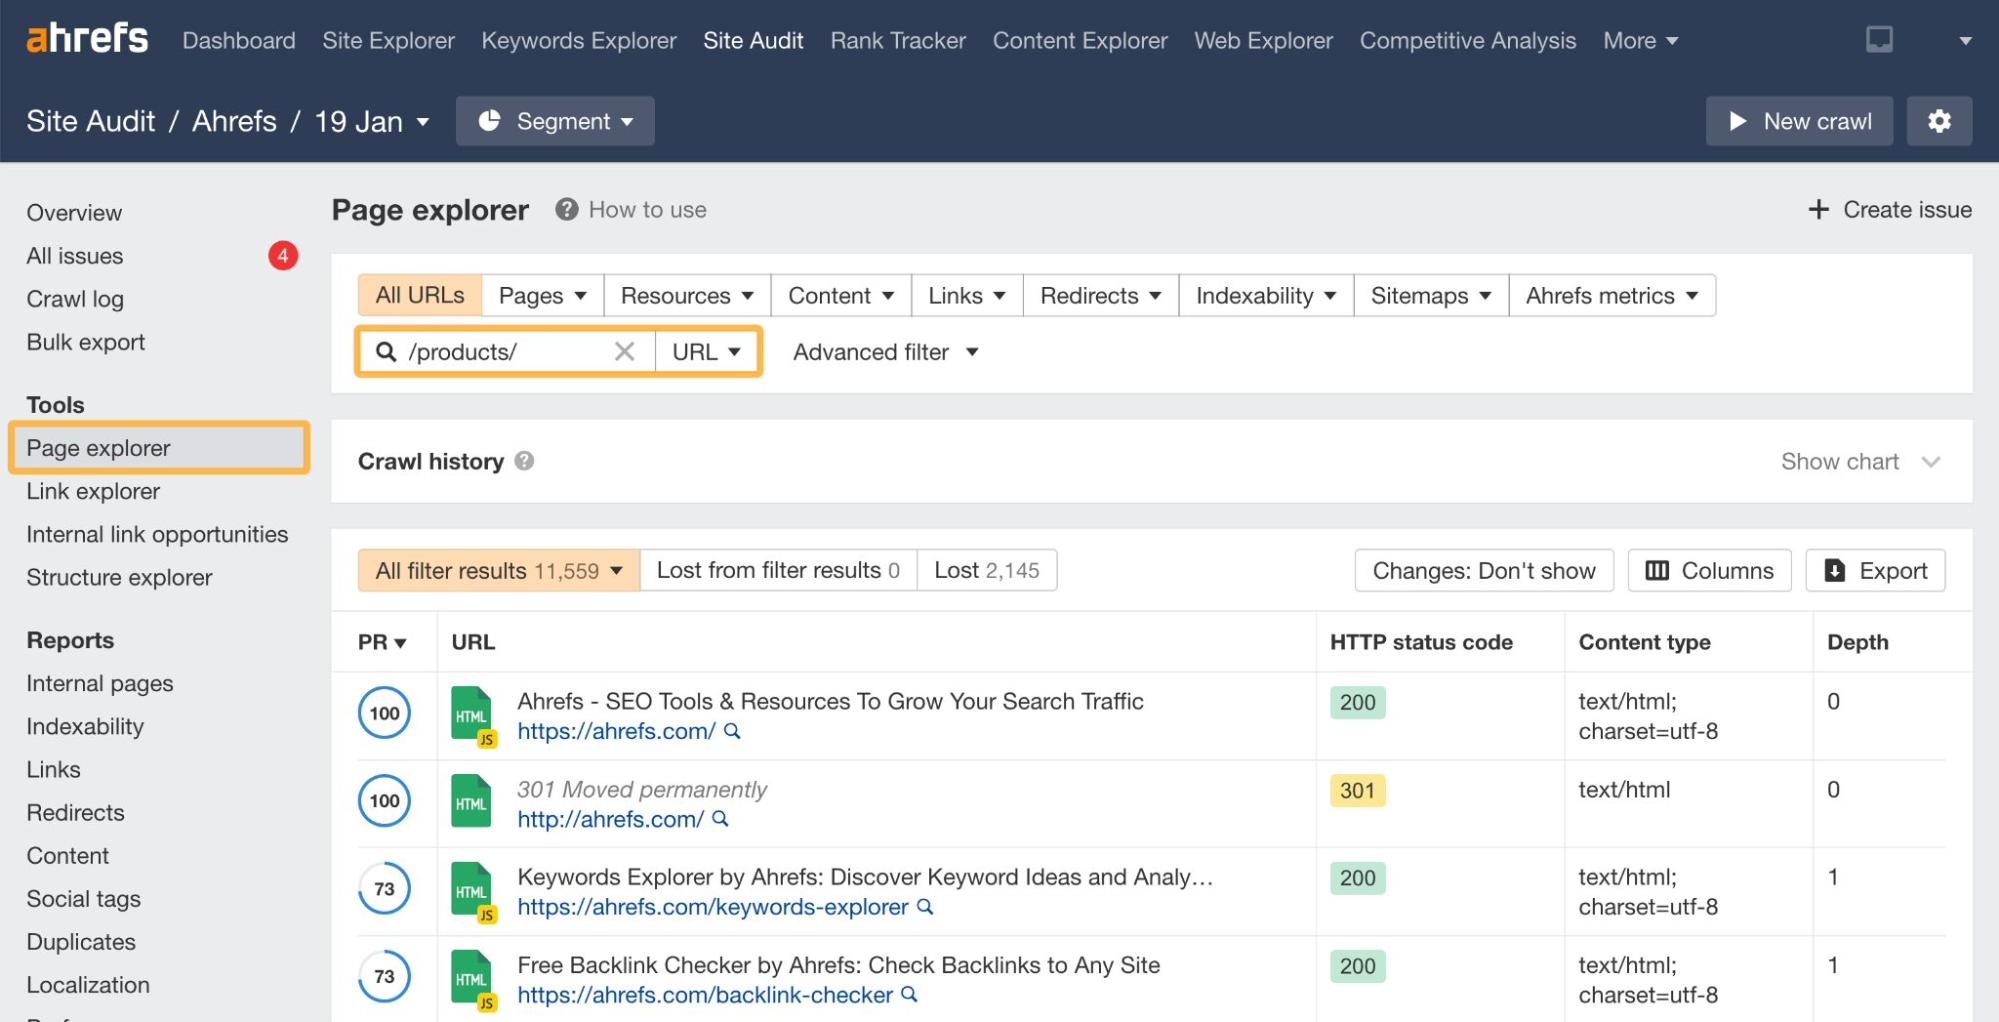Select Rank Tracker in the top navigation
The image size is (1999, 1022).
coord(897,40)
